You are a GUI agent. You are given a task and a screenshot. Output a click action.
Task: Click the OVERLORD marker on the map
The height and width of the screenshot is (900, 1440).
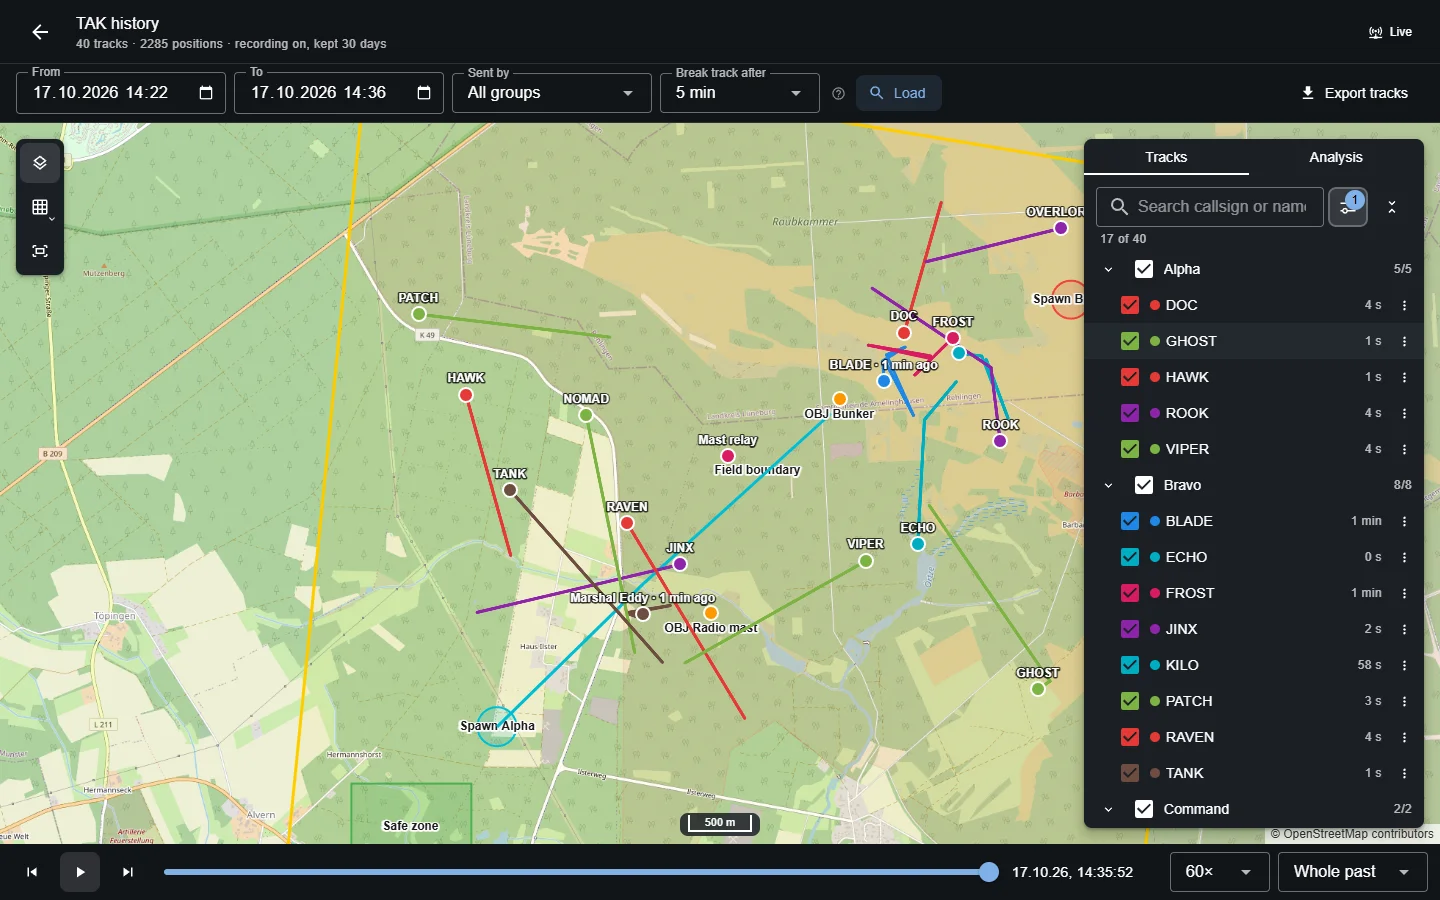tap(1061, 228)
